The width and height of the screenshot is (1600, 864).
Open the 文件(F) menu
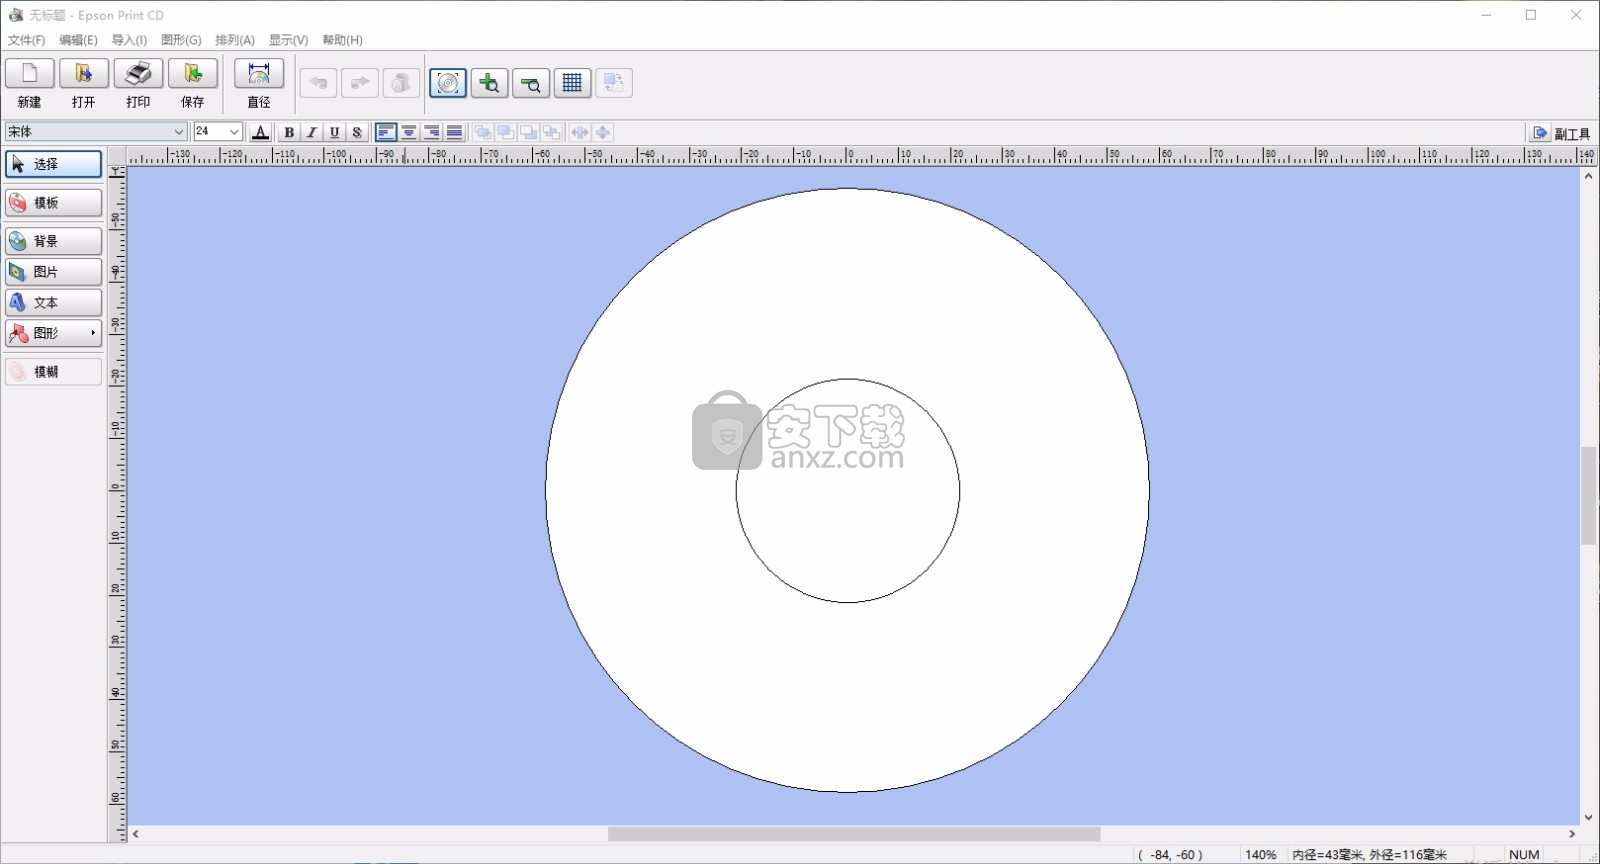coord(26,40)
